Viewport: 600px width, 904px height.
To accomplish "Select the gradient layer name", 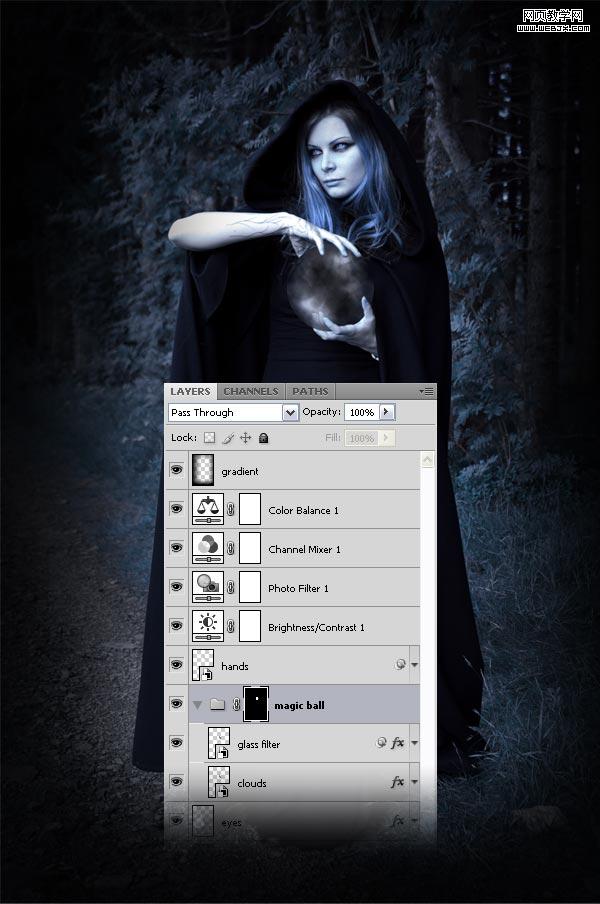I will click(240, 472).
